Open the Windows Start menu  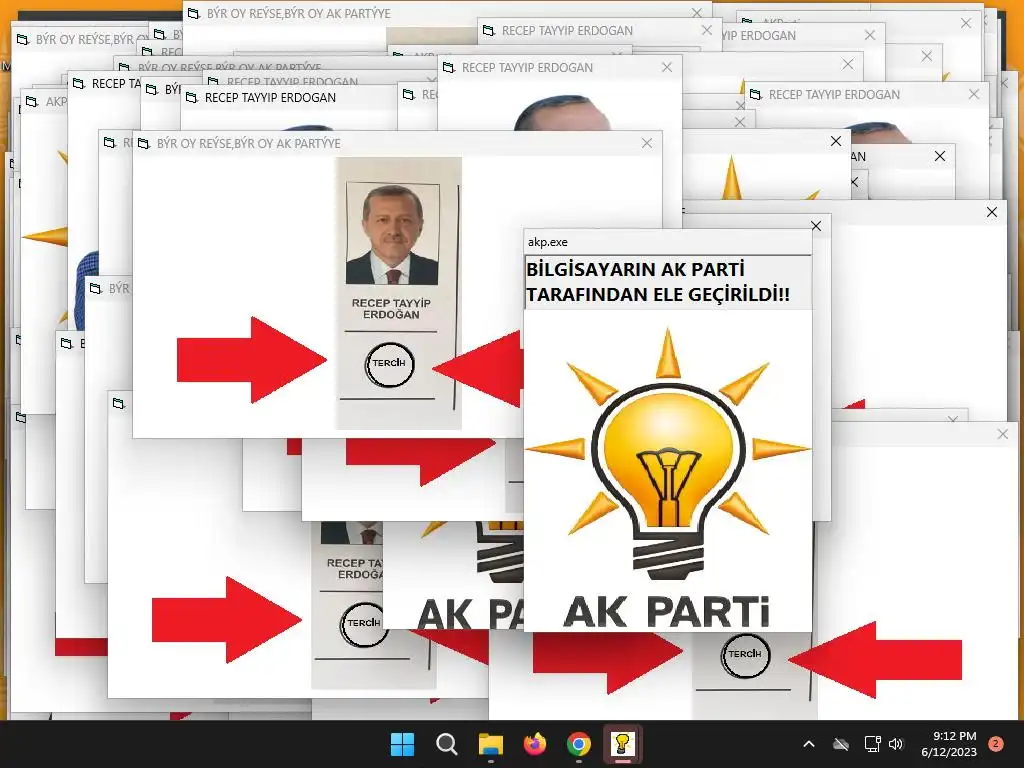pos(402,744)
